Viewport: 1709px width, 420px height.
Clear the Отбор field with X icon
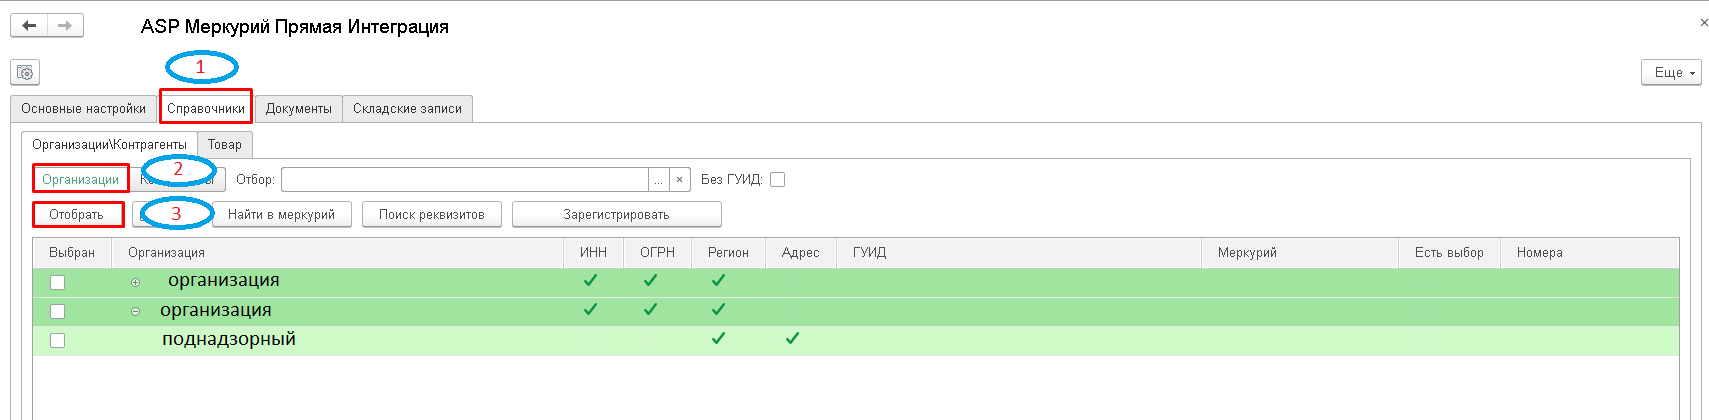point(679,180)
